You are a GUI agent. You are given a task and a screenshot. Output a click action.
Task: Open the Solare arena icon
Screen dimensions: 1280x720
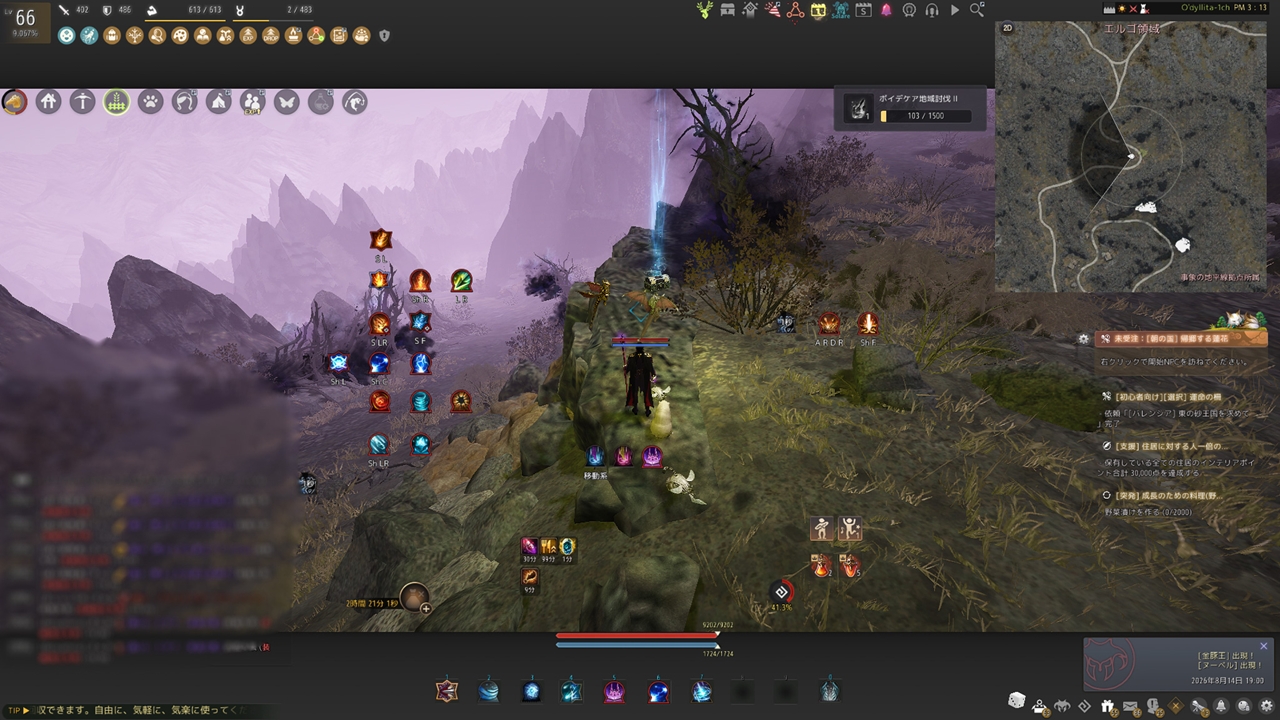(840, 10)
